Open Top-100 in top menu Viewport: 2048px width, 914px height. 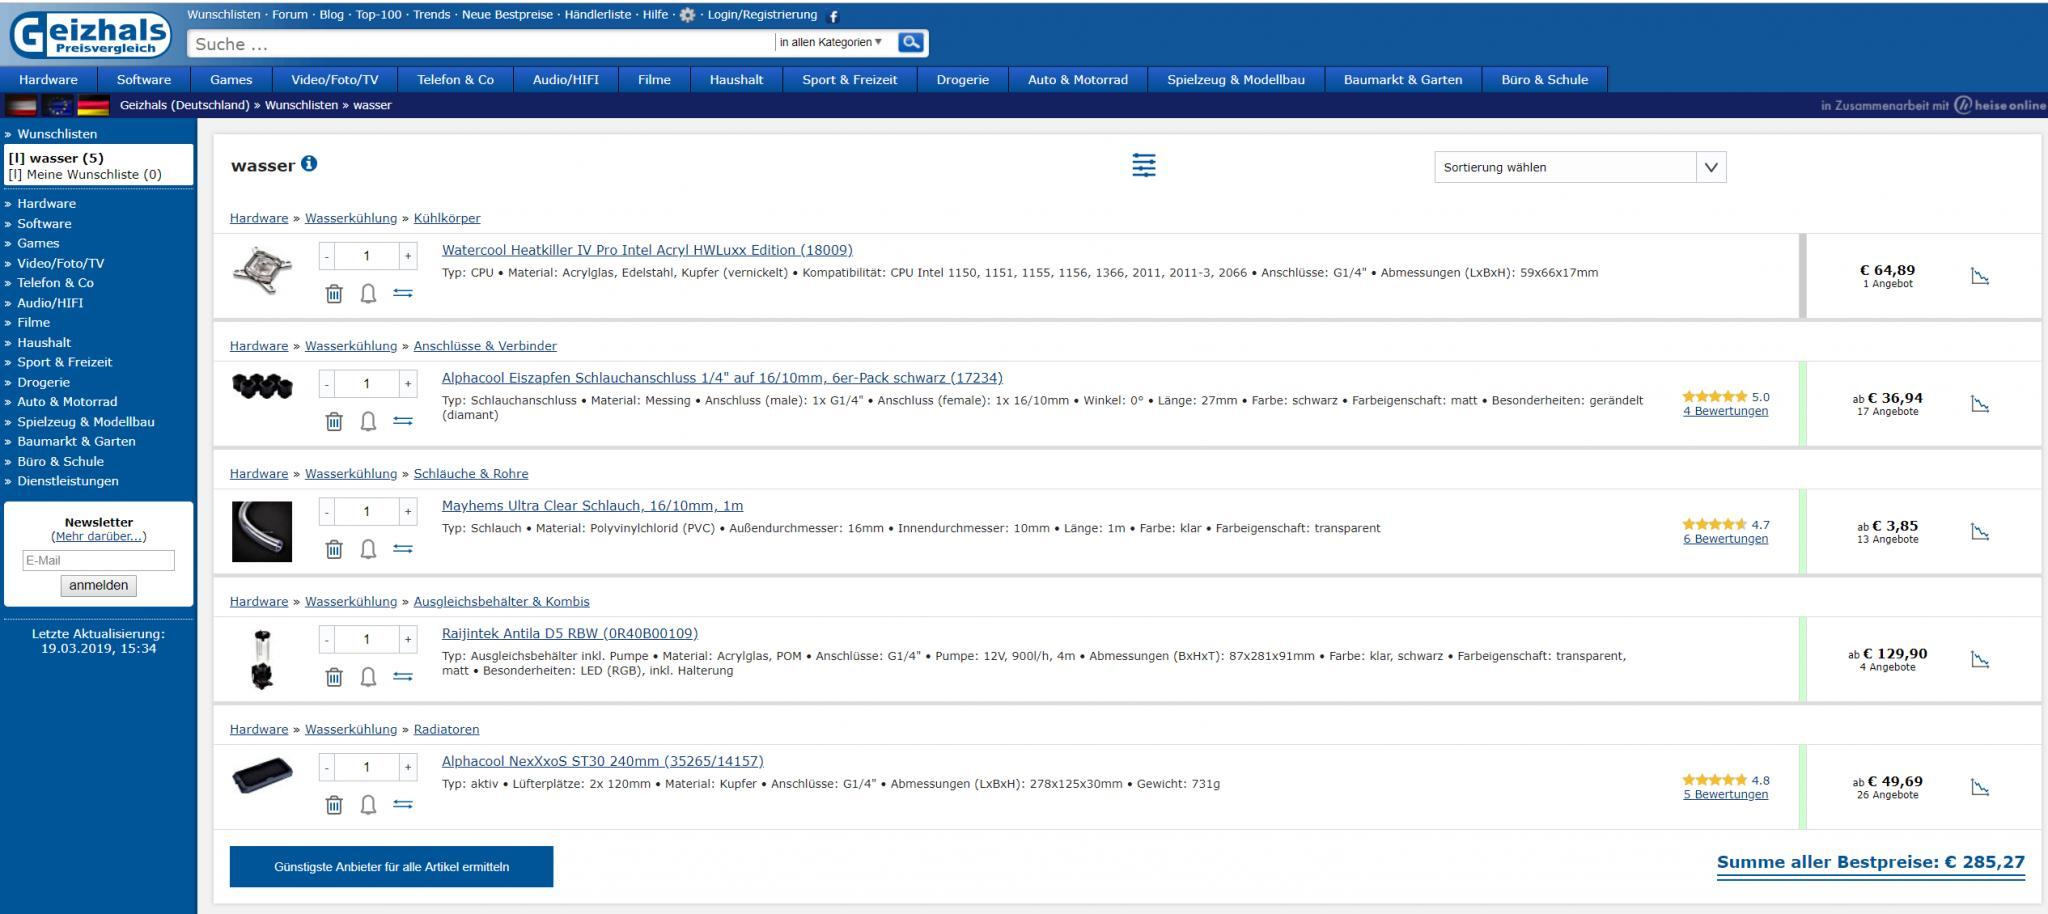point(378,15)
